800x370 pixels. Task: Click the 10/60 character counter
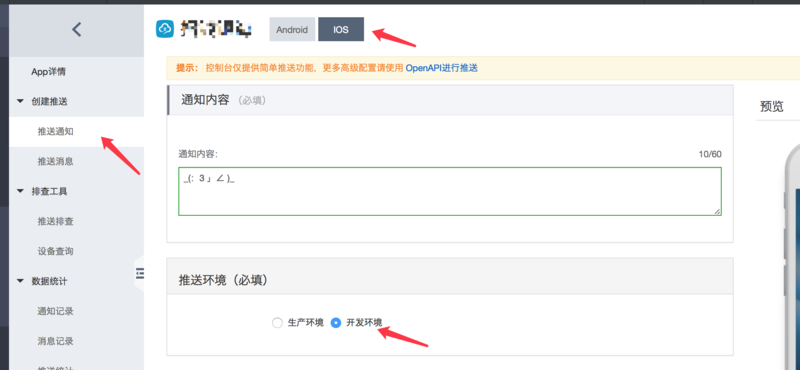710,154
